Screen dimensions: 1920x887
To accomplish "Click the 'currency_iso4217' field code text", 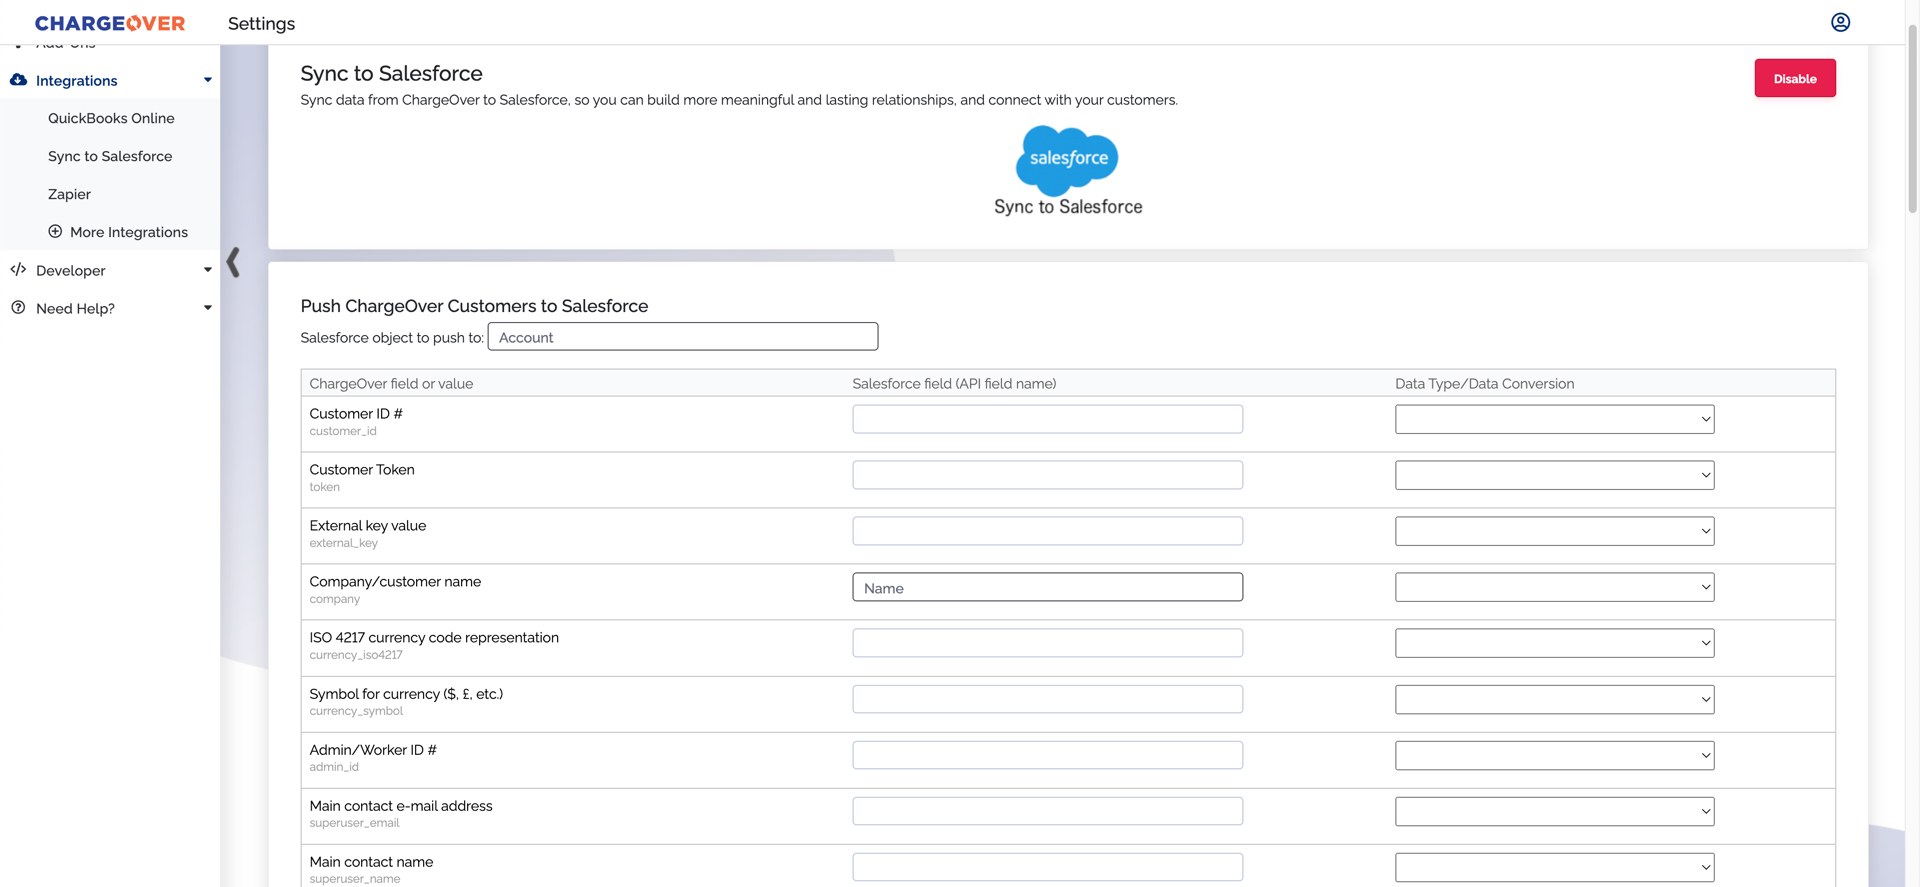I will (356, 655).
